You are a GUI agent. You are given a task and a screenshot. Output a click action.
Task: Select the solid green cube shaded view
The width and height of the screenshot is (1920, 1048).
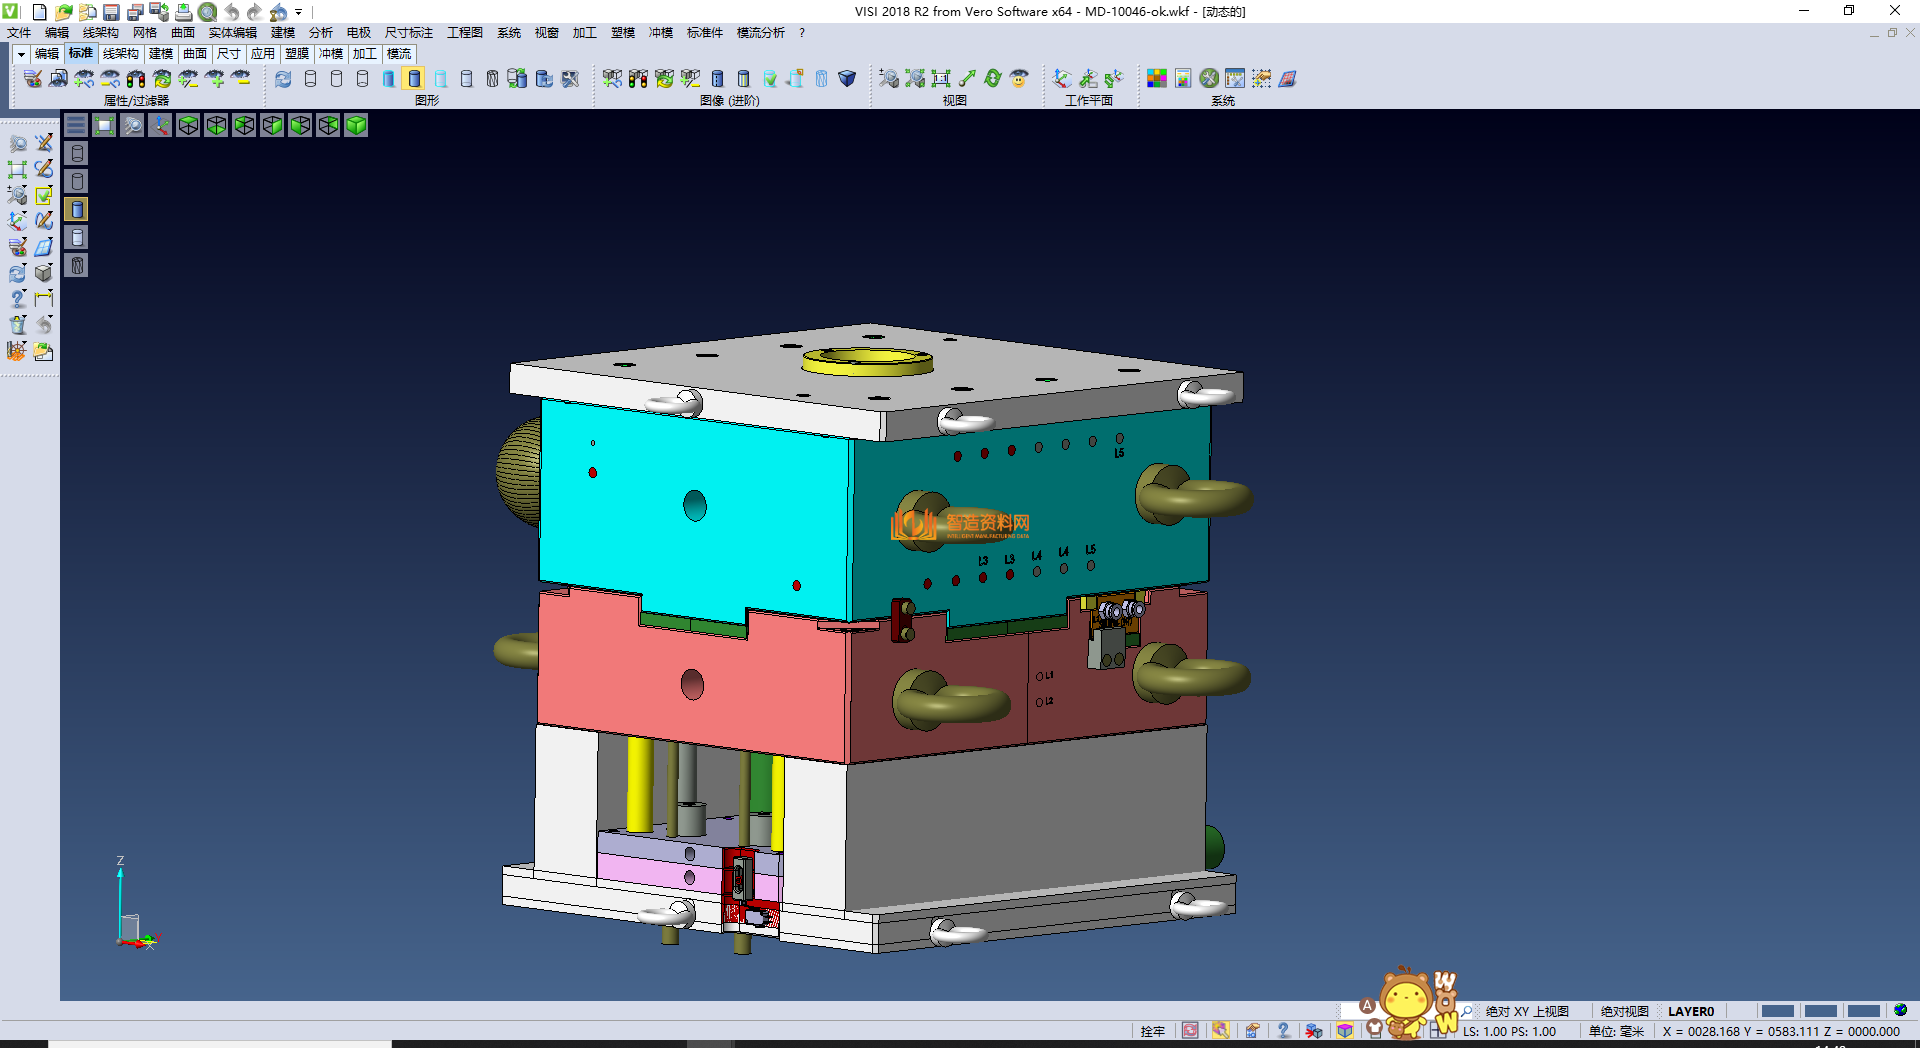(x=356, y=125)
